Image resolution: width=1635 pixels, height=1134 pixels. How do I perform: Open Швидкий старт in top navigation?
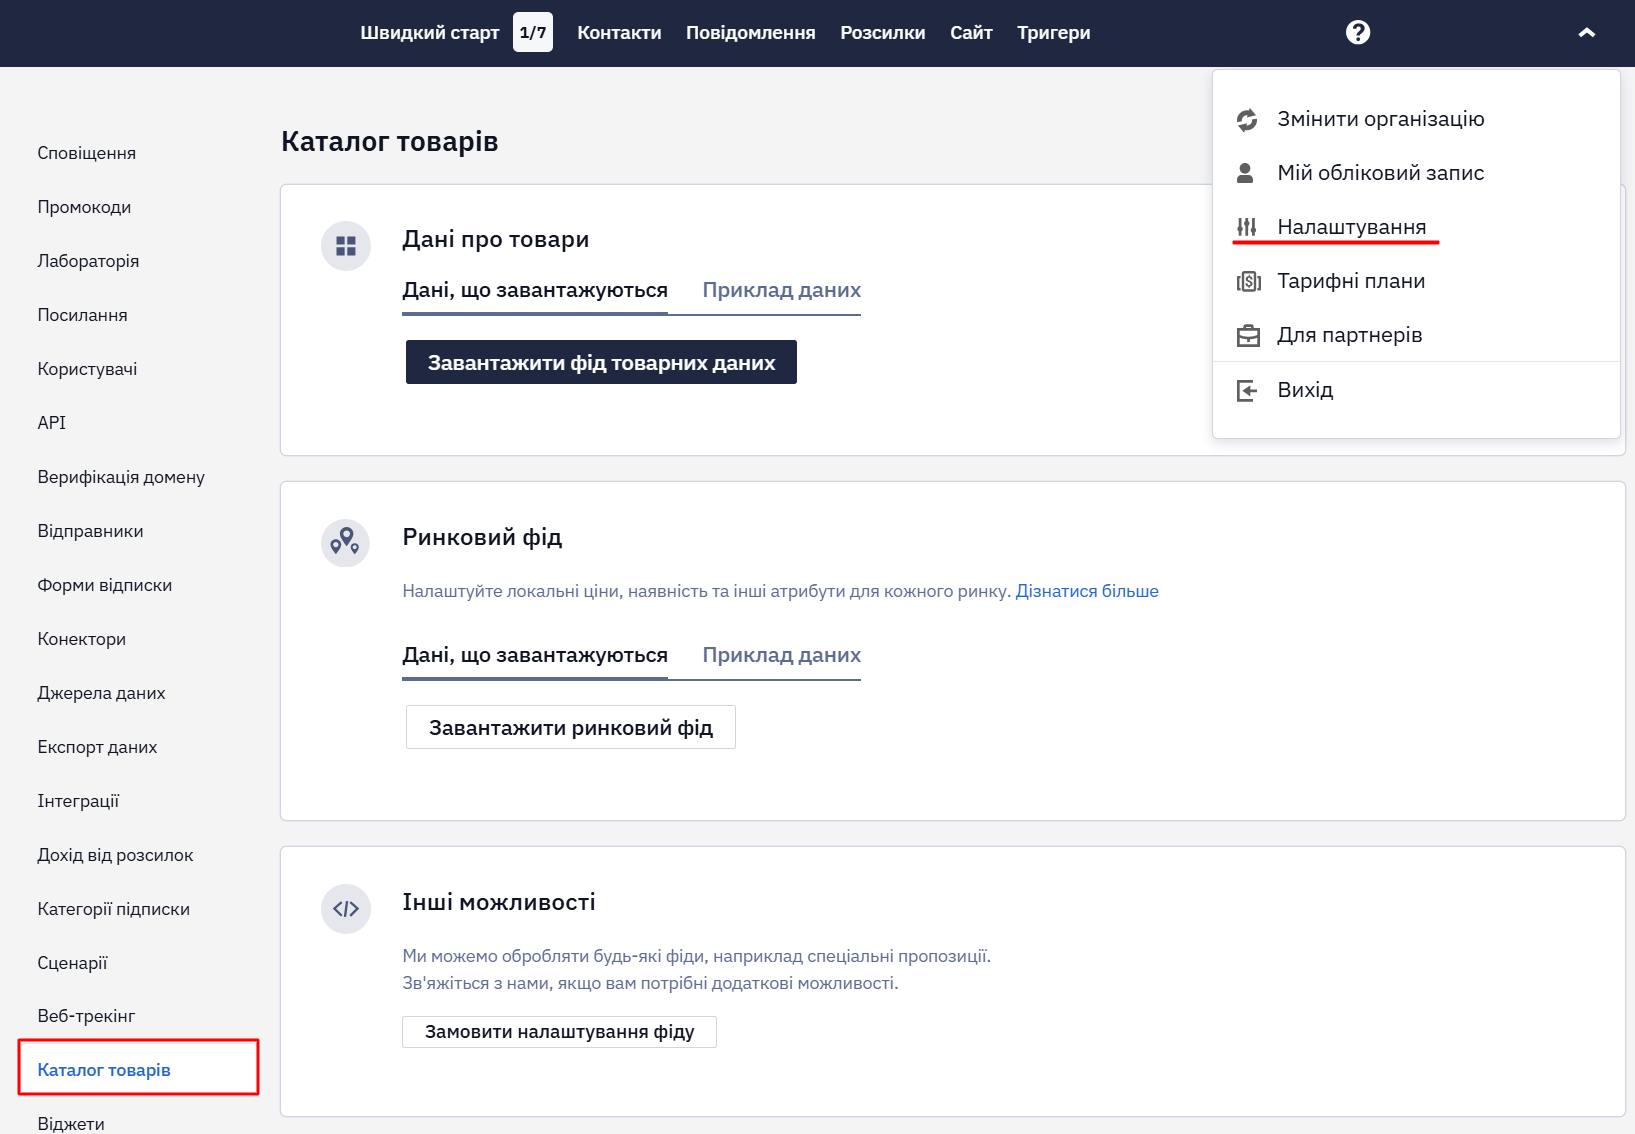click(430, 33)
